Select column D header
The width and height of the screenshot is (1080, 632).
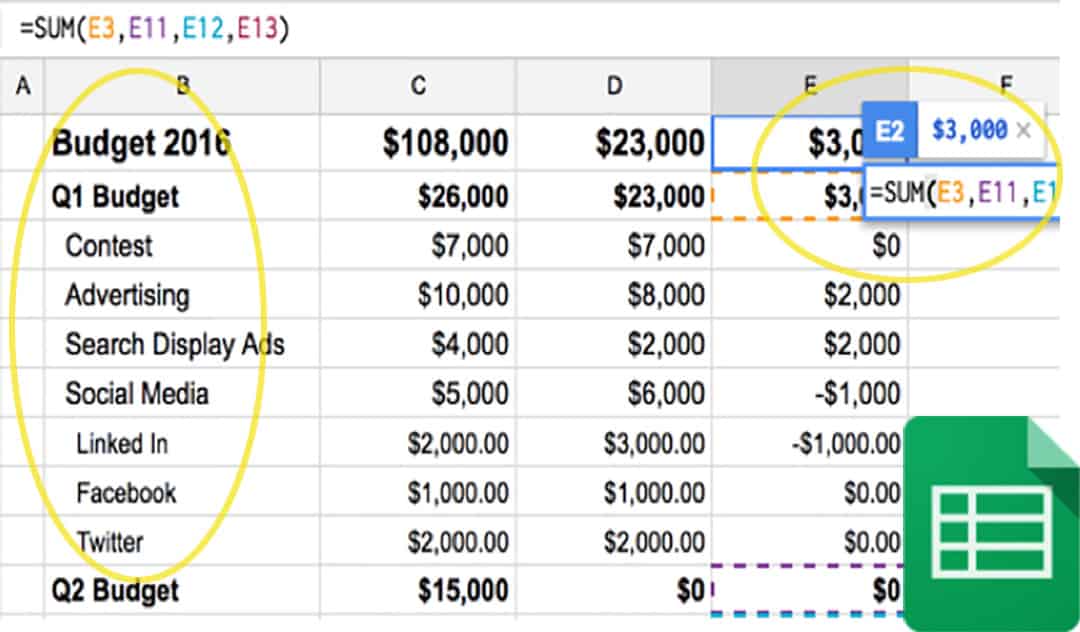(x=614, y=87)
